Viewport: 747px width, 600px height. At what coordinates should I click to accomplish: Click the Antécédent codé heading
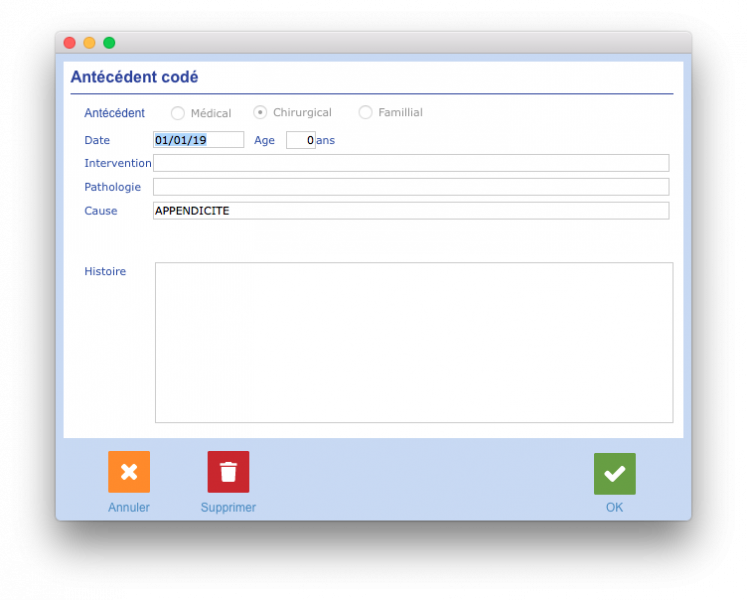click(x=134, y=77)
